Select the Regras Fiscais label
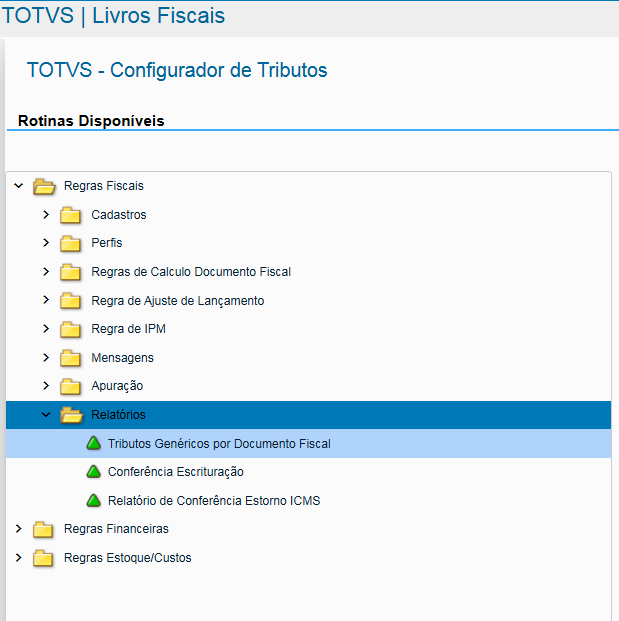Image resolution: width=619 pixels, height=621 pixels. (x=104, y=186)
